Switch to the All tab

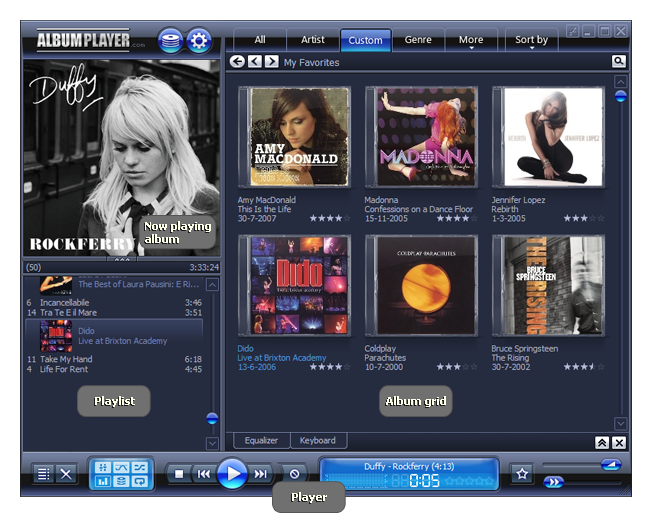point(260,40)
